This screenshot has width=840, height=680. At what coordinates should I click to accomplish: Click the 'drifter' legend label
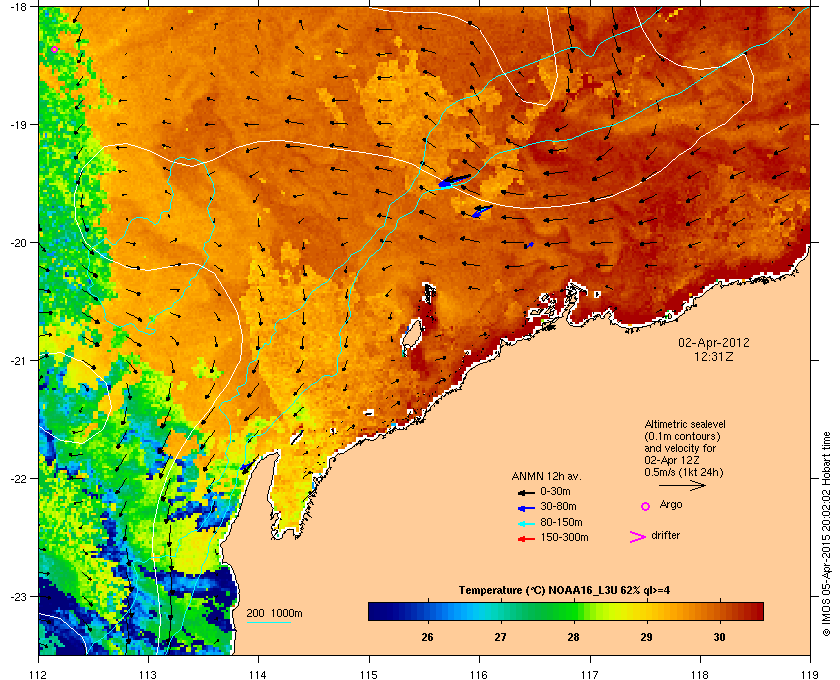coord(665,535)
